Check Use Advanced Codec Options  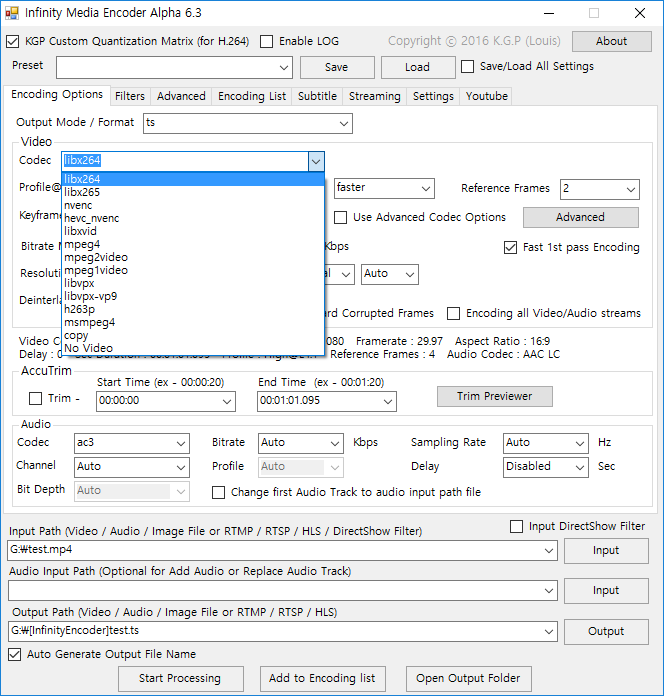(341, 217)
